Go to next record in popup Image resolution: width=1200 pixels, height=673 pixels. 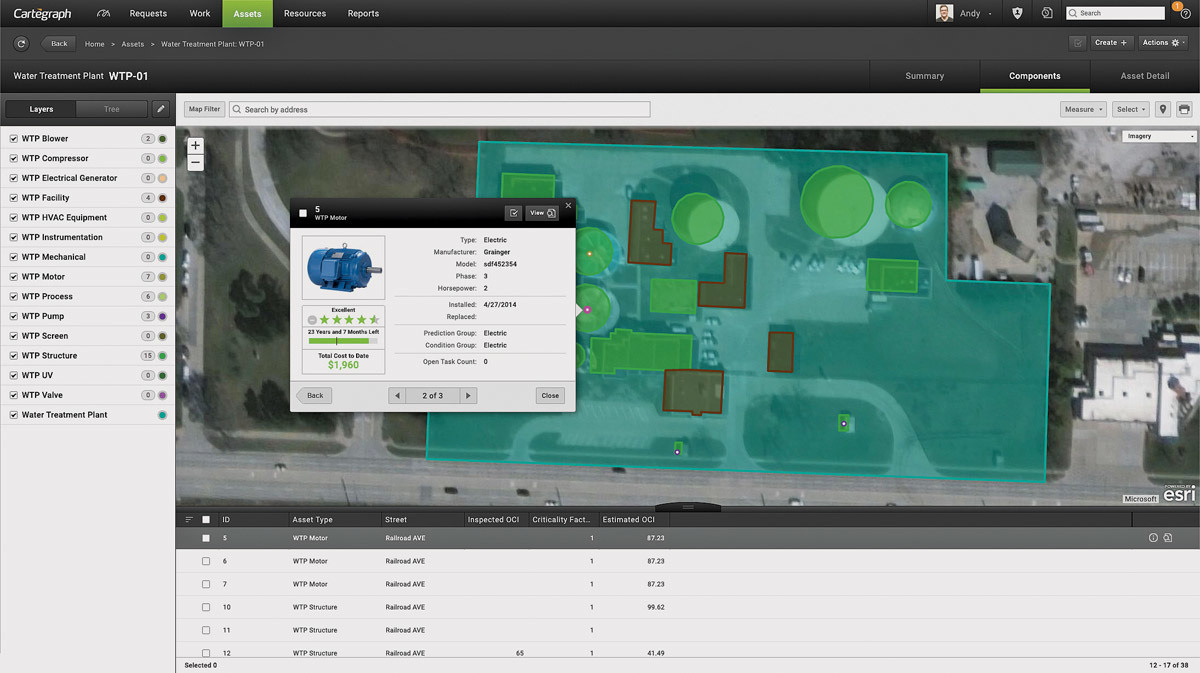(x=468, y=396)
